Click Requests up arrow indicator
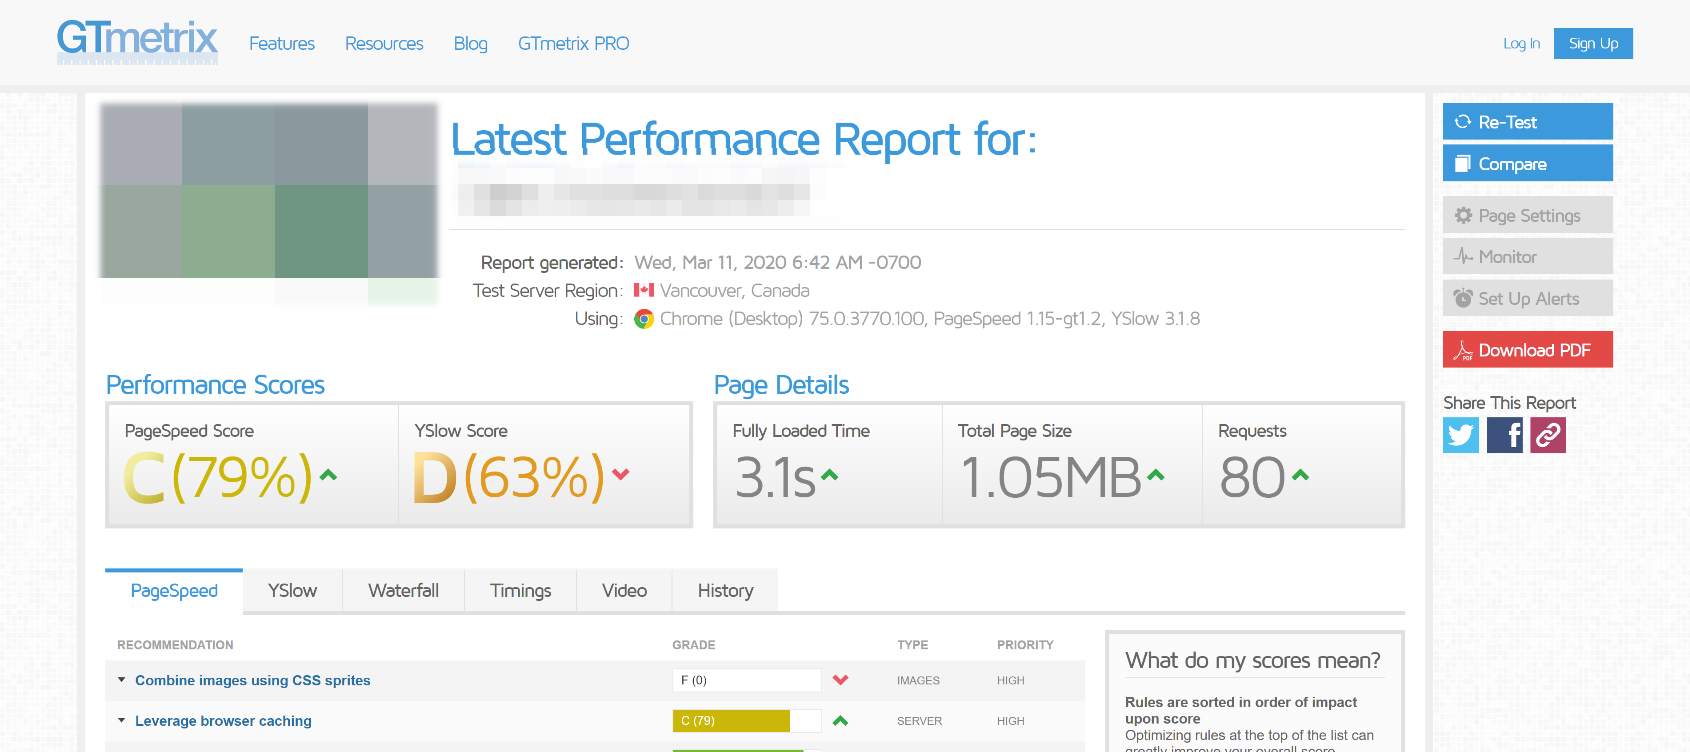This screenshot has width=1690, height=752. click(x=1300, y=475)
